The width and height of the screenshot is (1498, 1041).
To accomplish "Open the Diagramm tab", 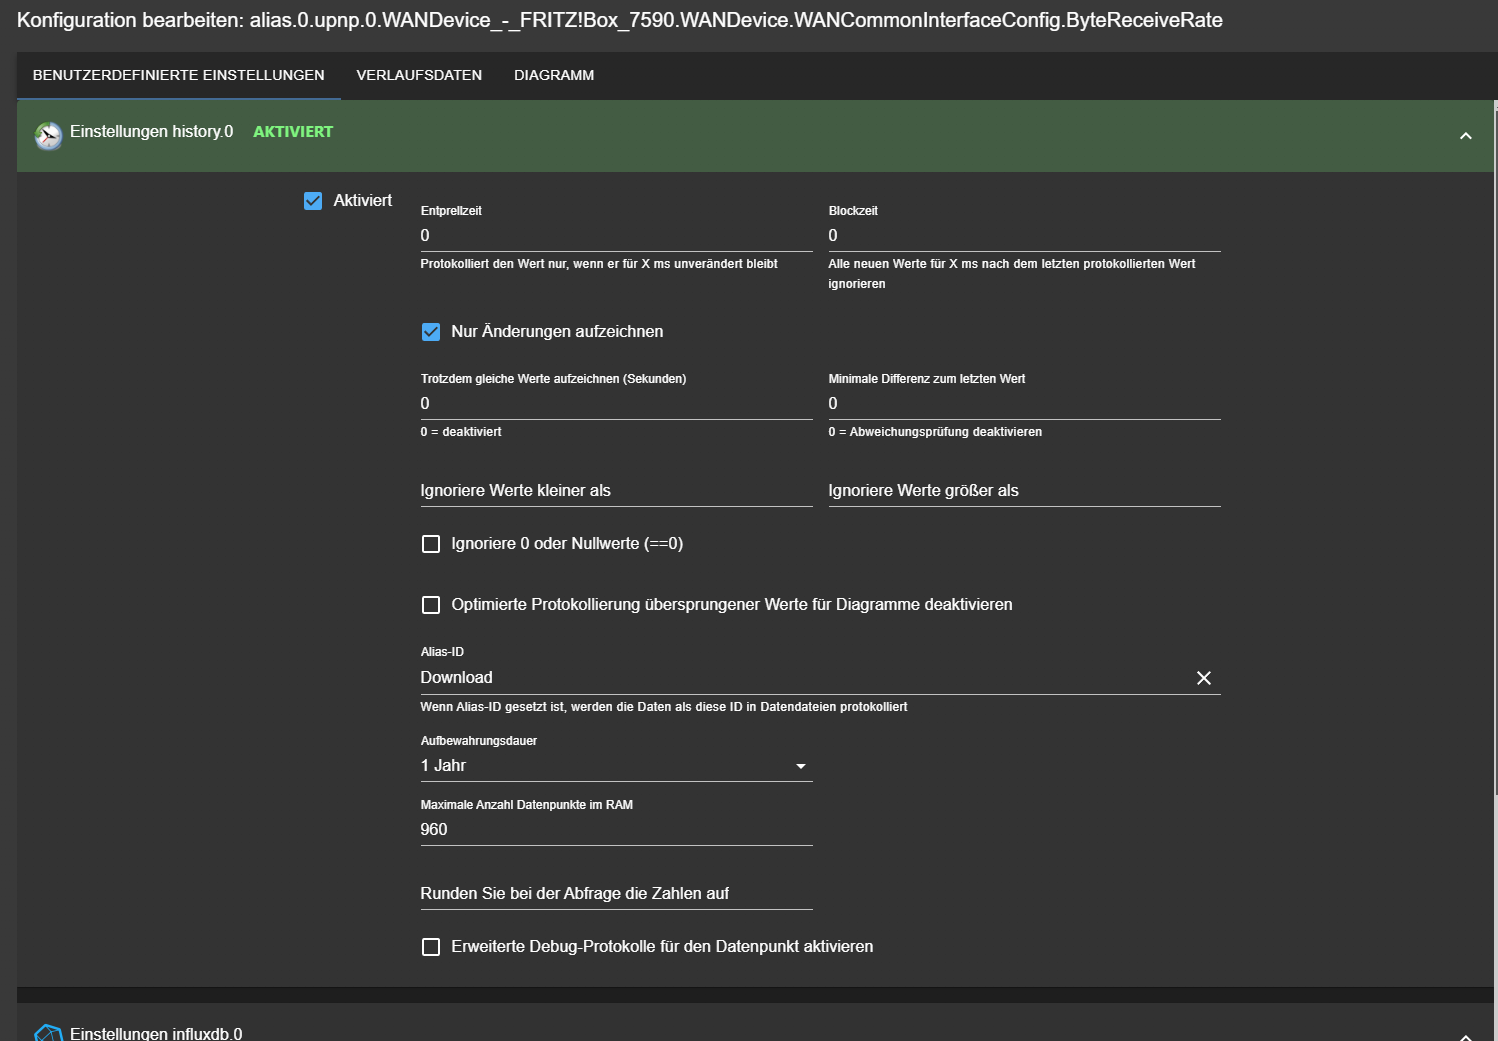I will pyautogui.click(x=553, y=75).
